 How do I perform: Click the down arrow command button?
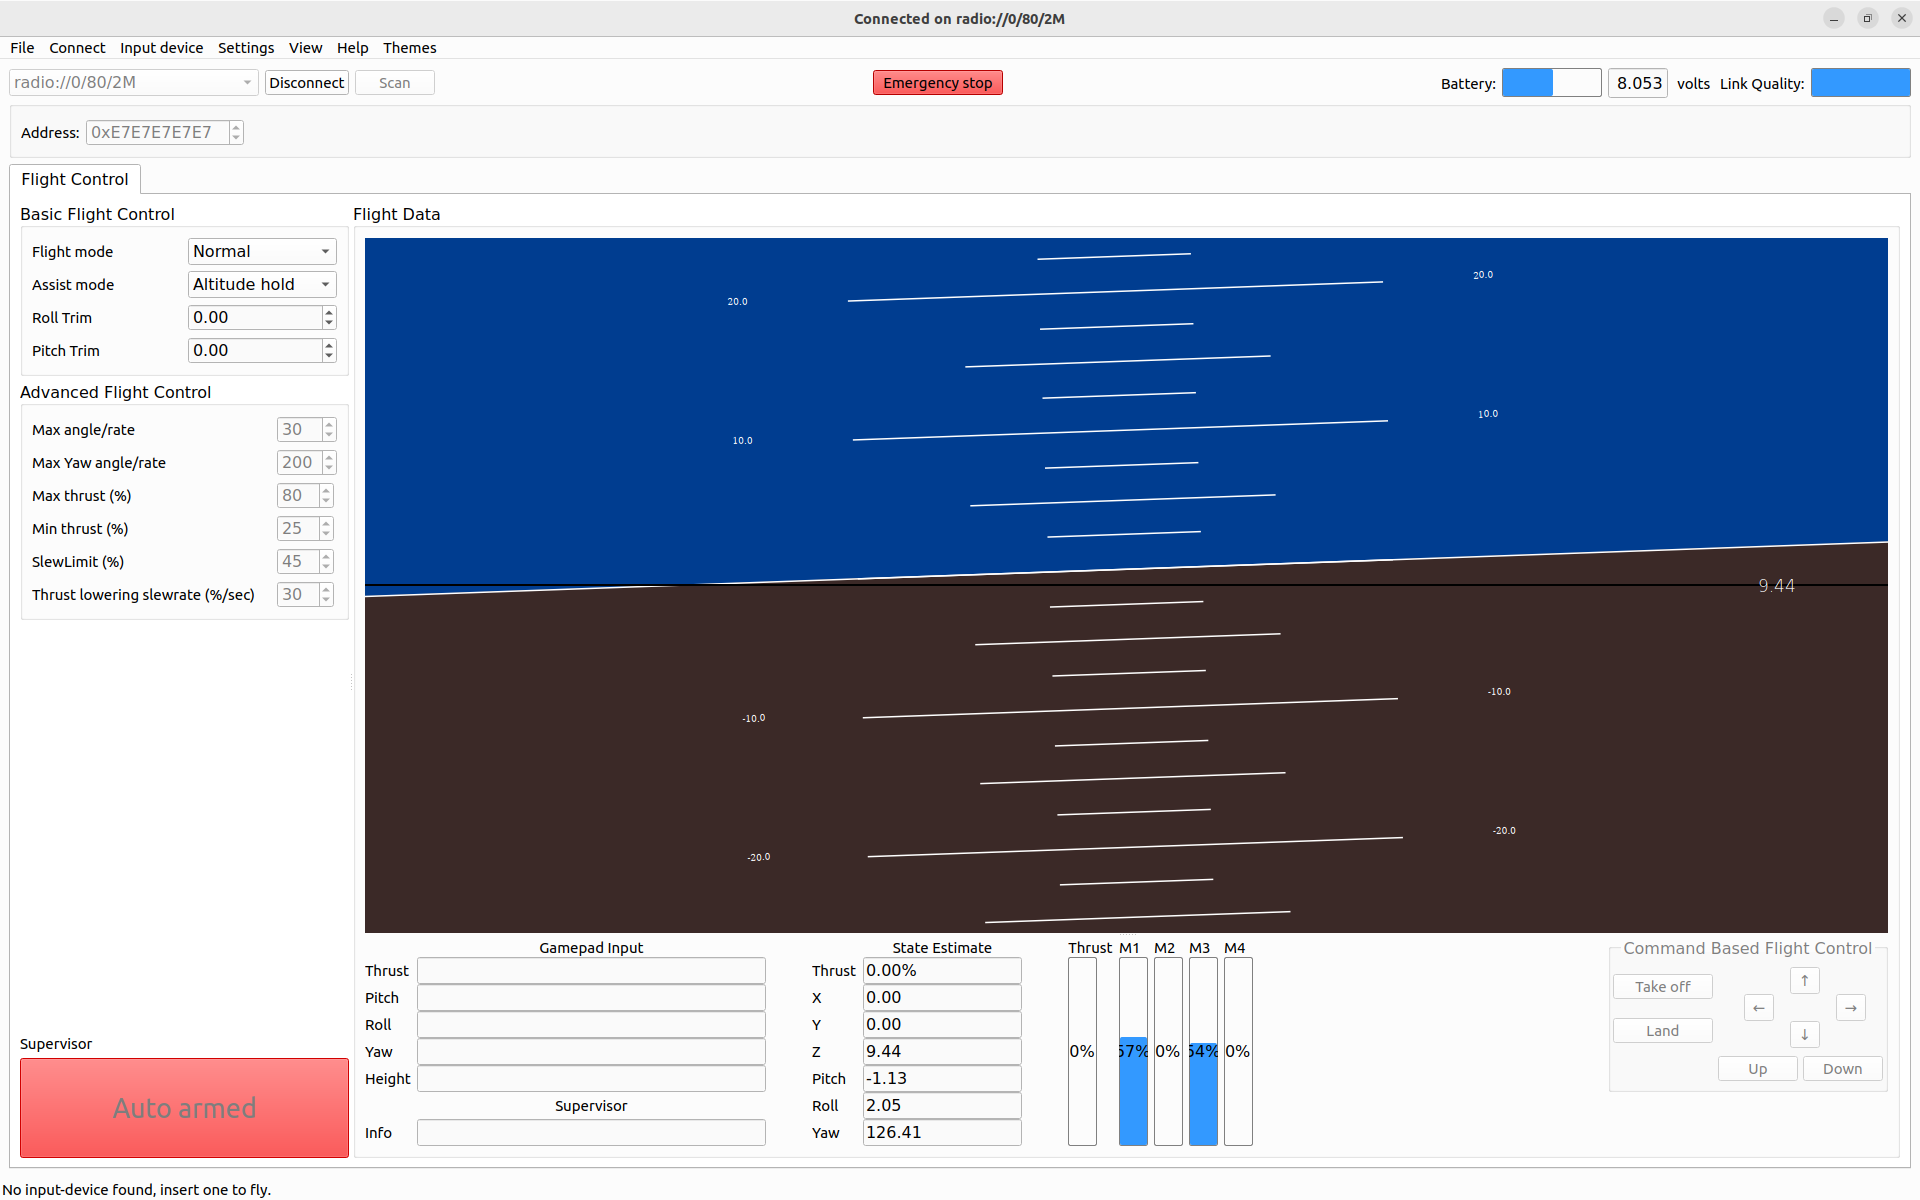1804,1035
